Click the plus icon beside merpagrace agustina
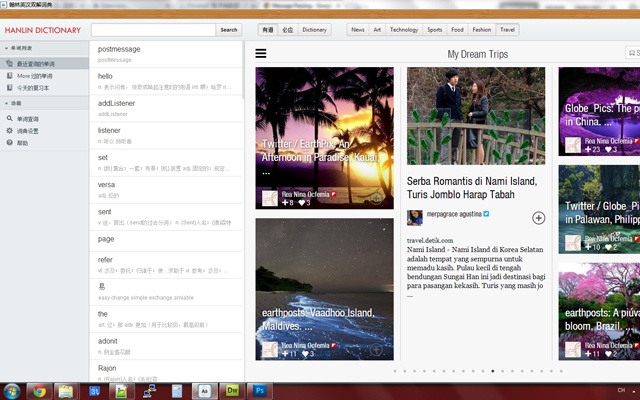This screenshot has width=640, height=400. click(x=538, y=218)
